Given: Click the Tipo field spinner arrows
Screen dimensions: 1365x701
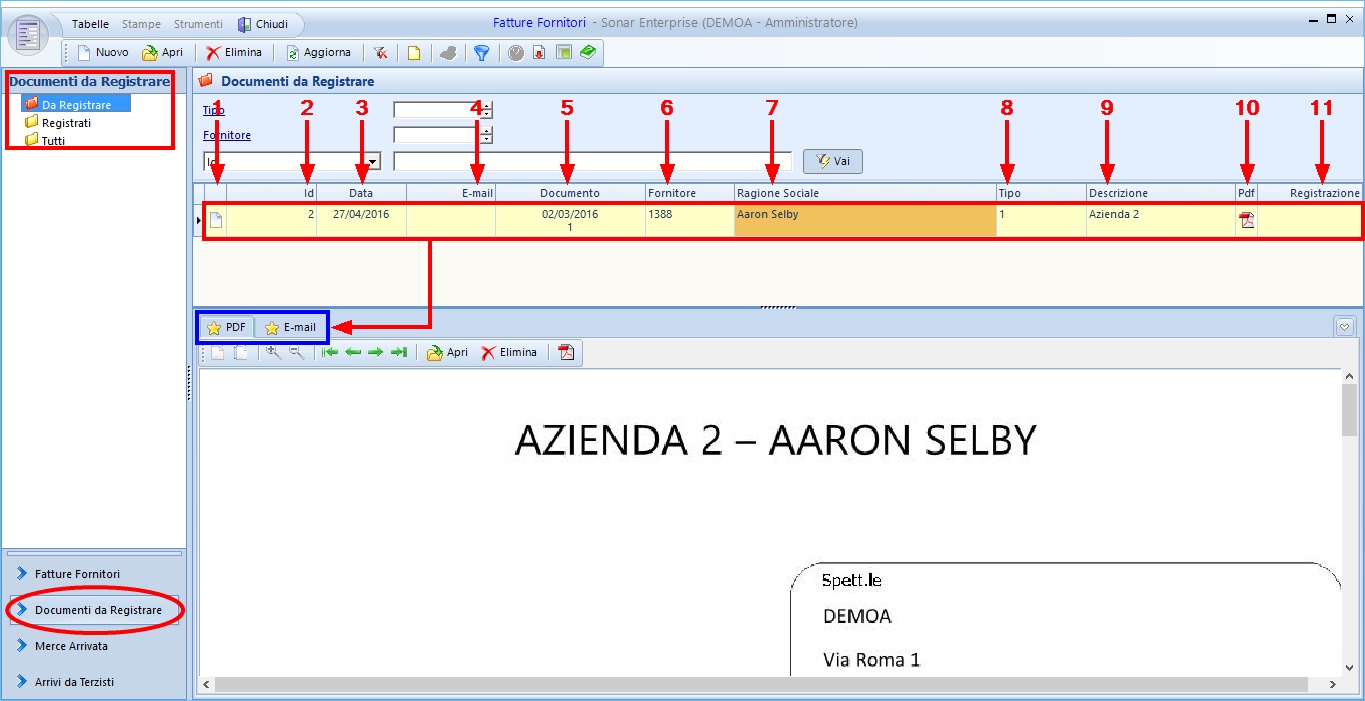Looking at the screenshot, I should pos(486,110).
